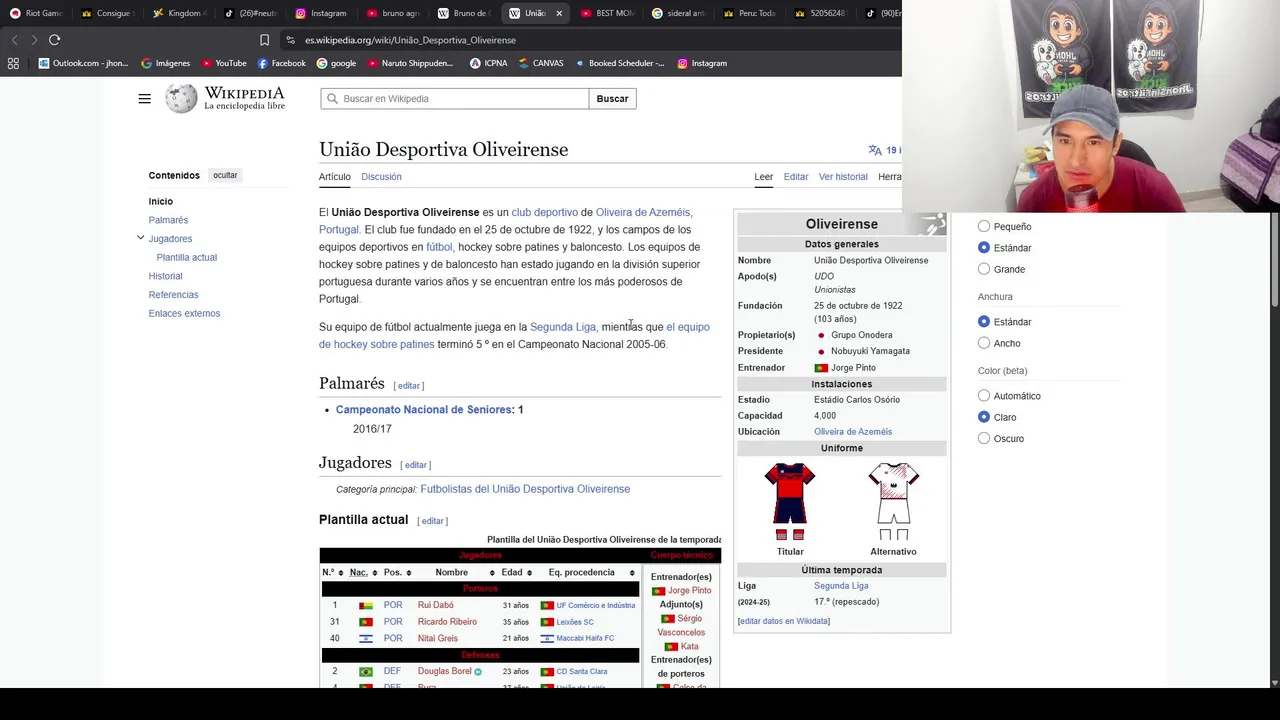1280x720 pixels.
Task: Select the Pequeño text size option
Action: [984, 226]
